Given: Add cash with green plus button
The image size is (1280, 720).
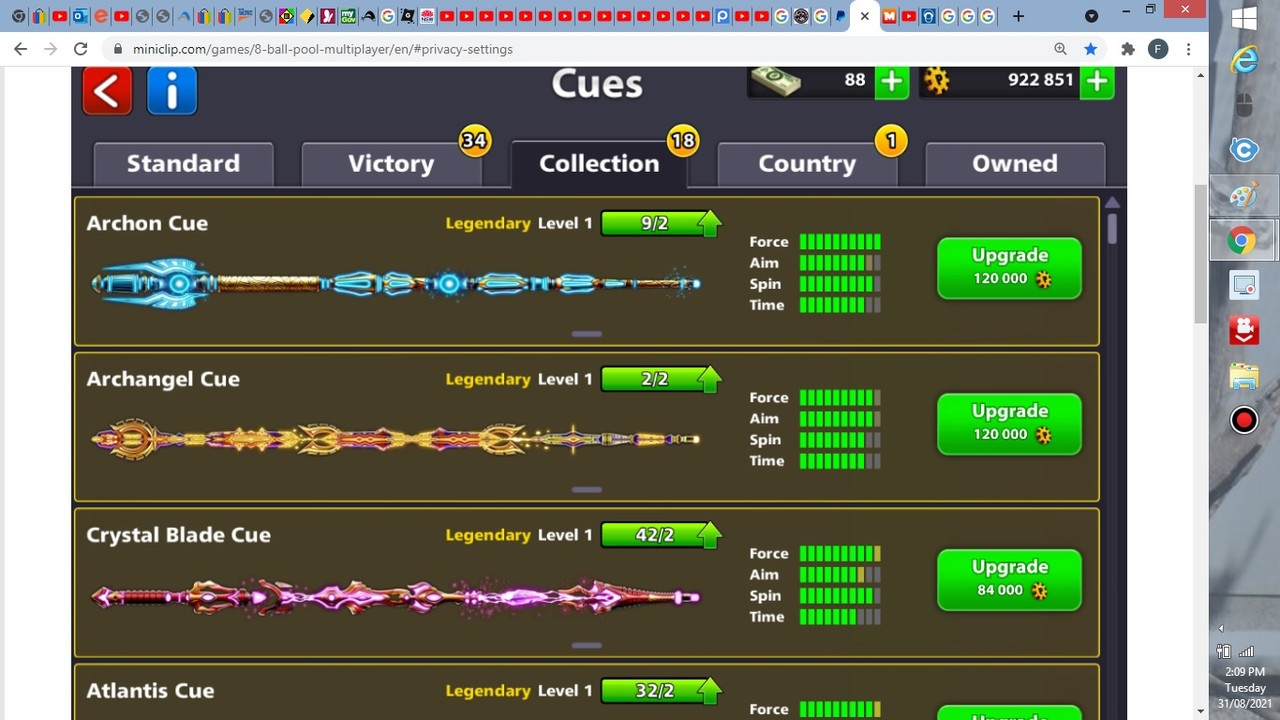Looking at the screenshot, I should click(892, 81).
